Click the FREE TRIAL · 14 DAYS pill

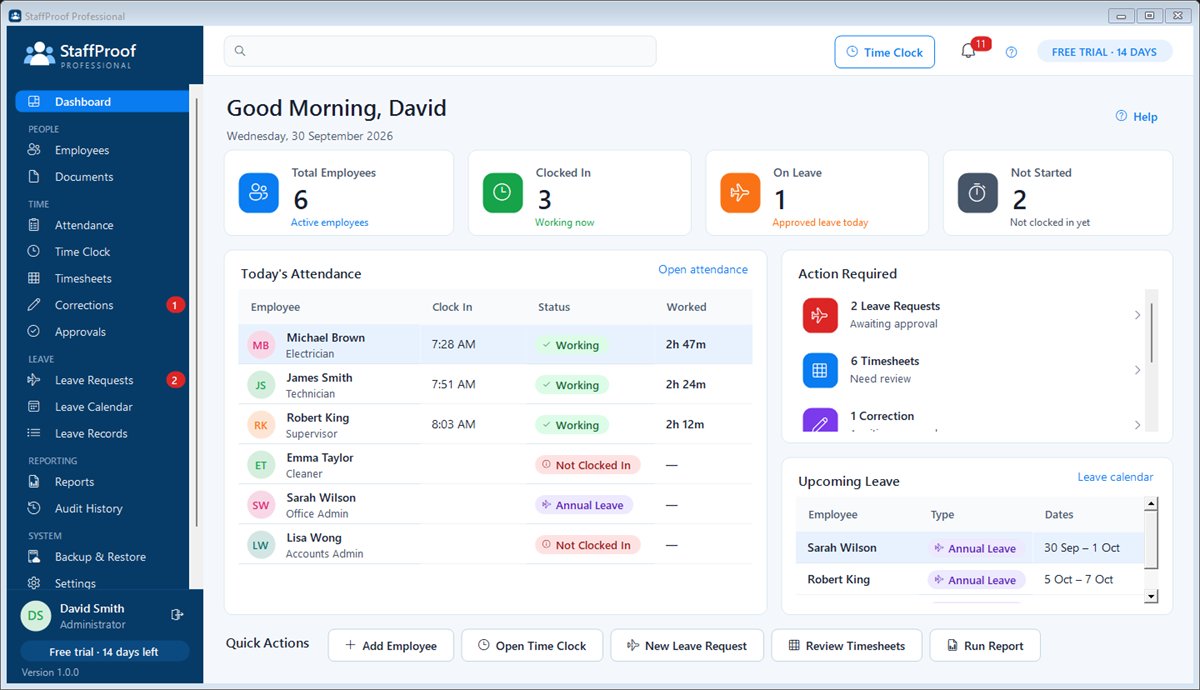pos(1104,52)
